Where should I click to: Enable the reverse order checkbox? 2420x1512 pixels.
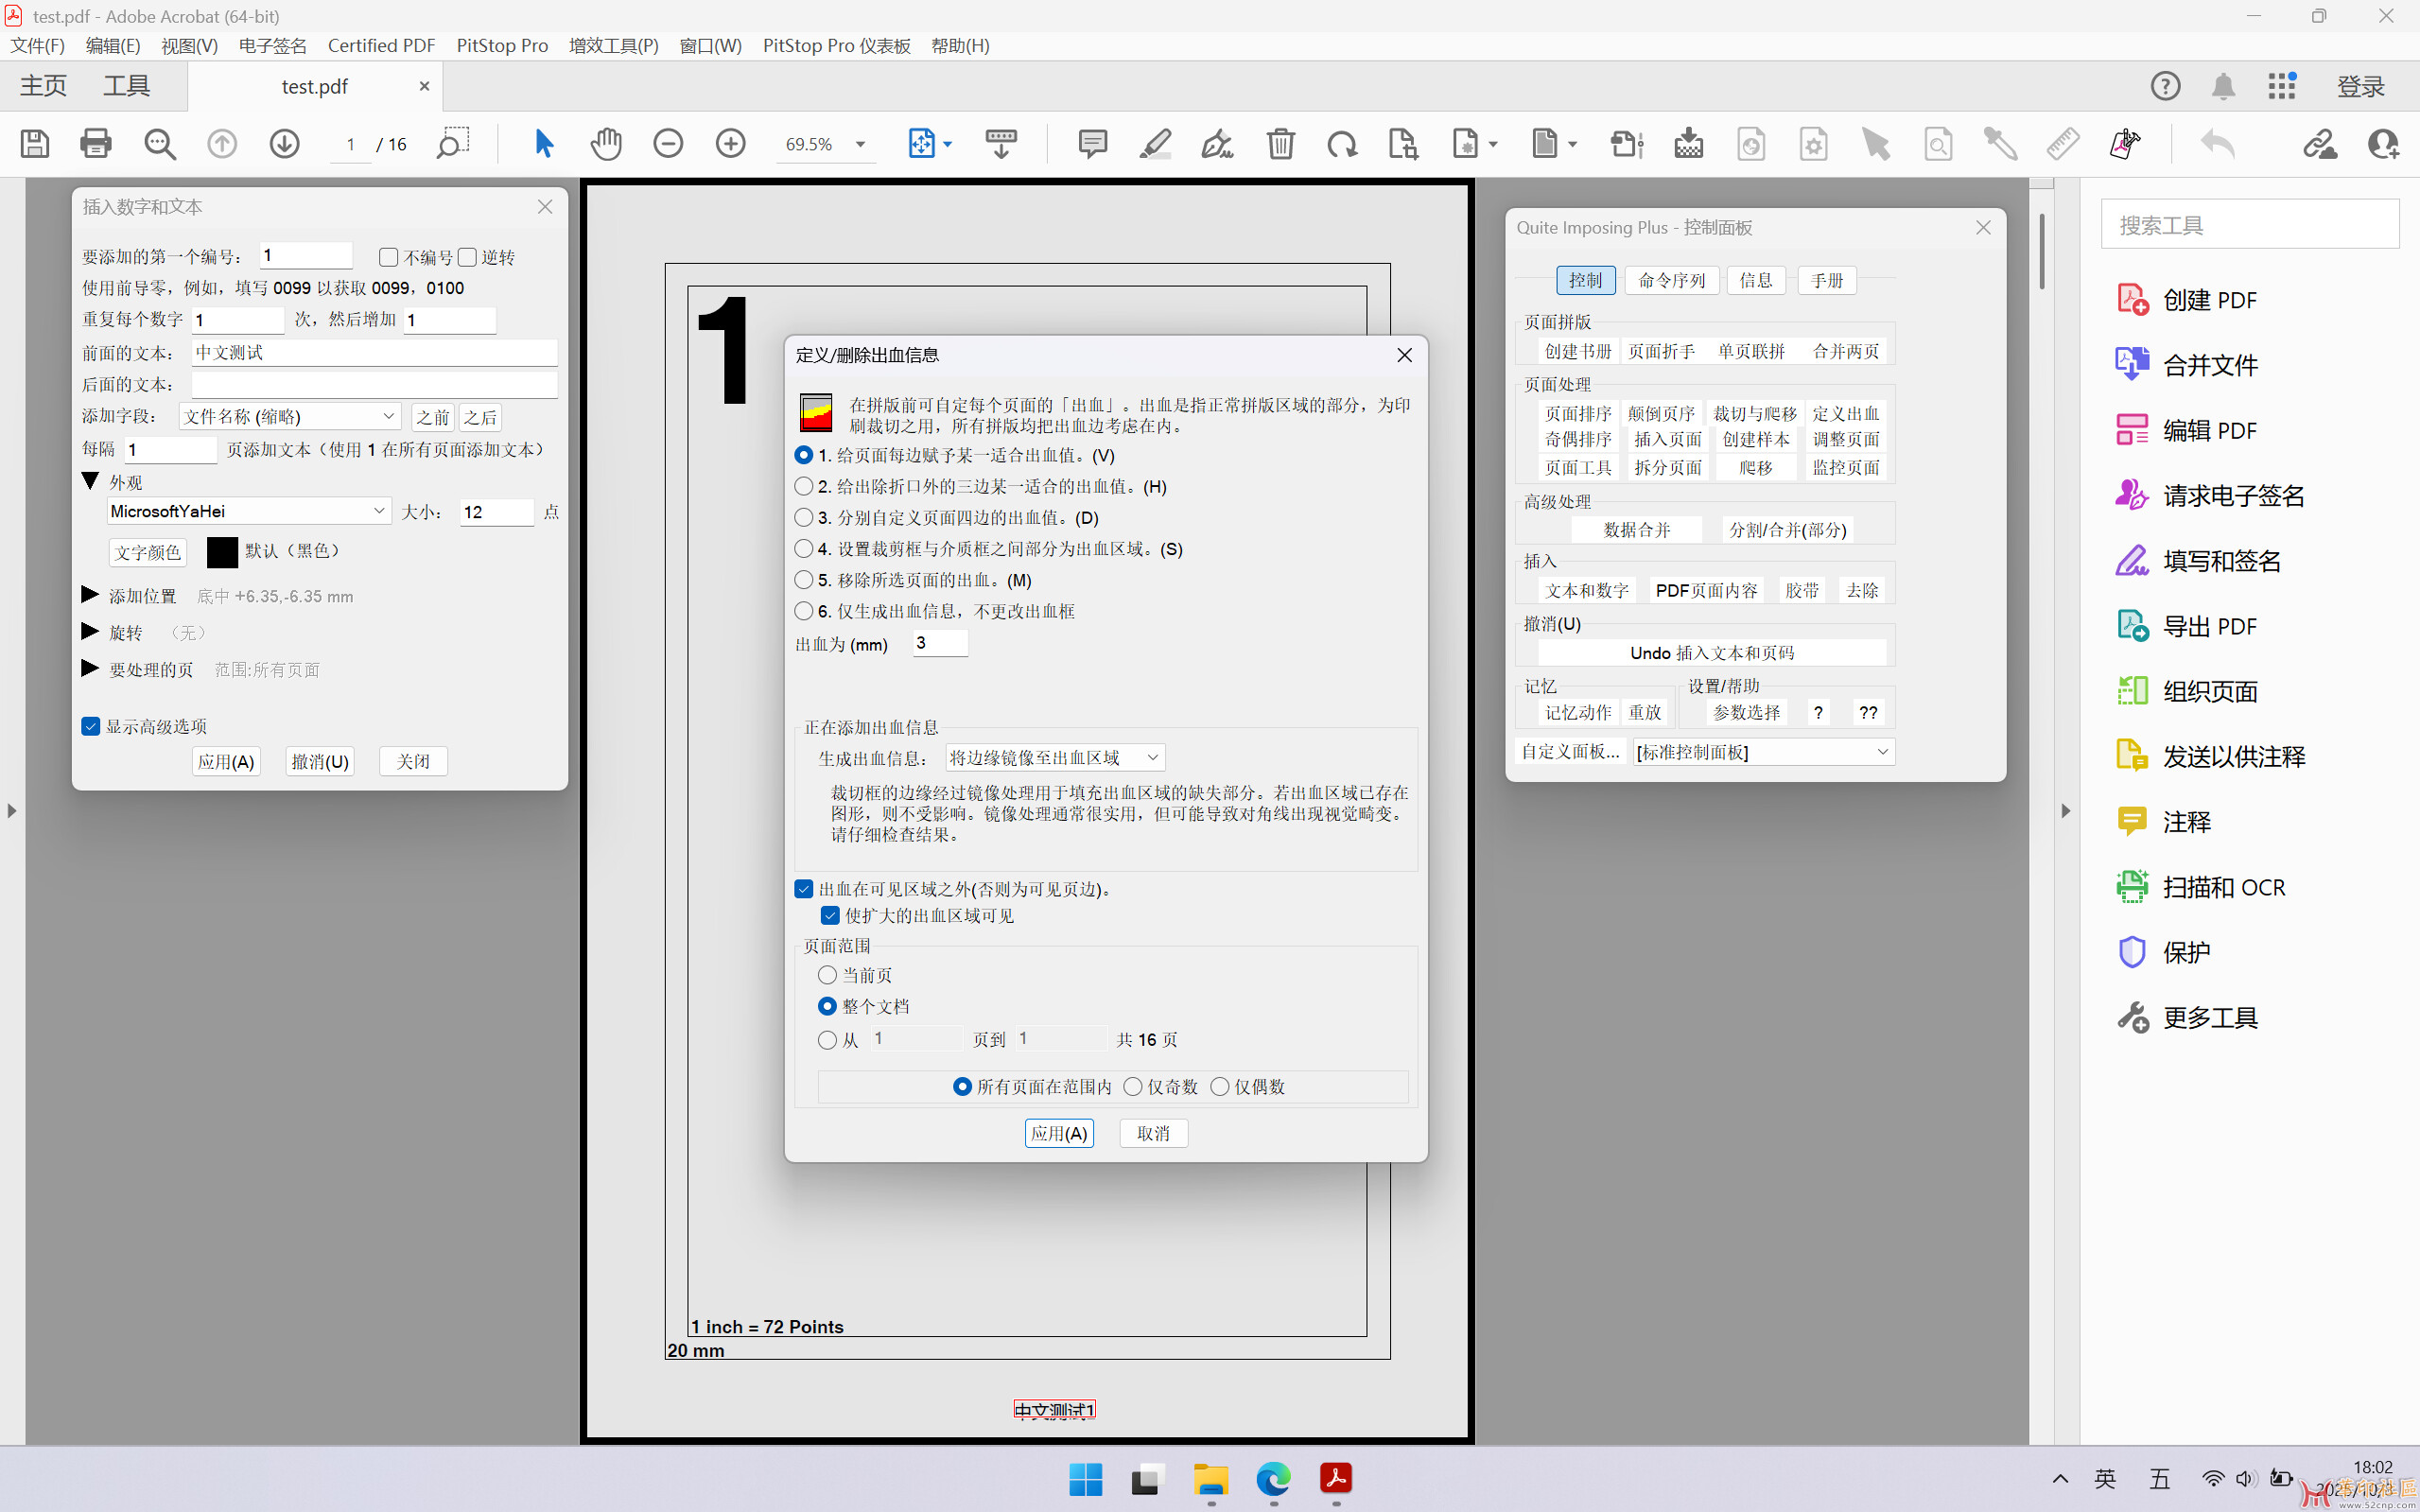(x=468, y=258)
